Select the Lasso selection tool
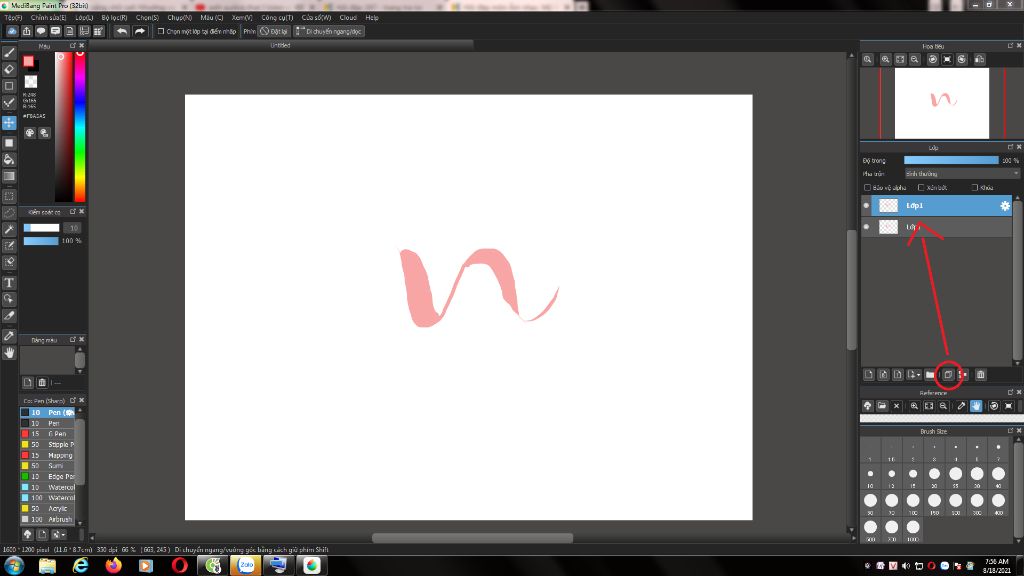This screenshot has width=1024, height=576. point(9,213)
